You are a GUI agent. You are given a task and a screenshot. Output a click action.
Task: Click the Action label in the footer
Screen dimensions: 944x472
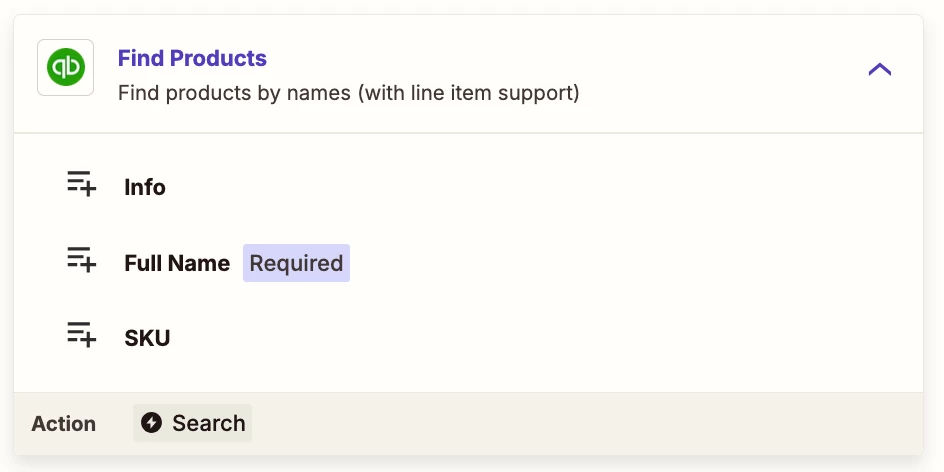tap(63, 424)
